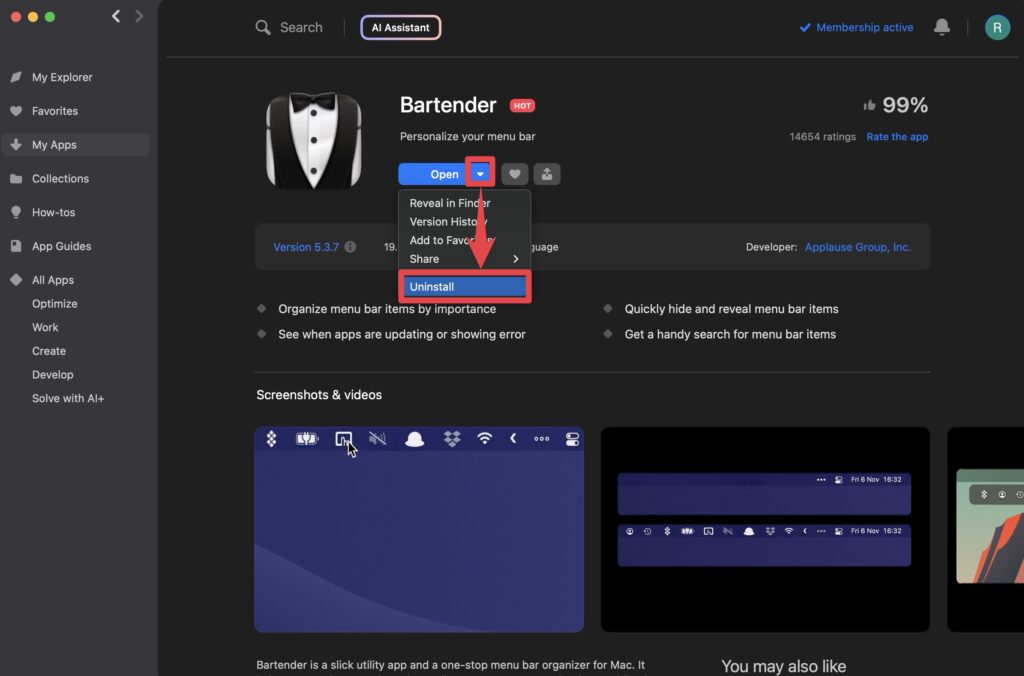Open the third partially visible screenshot
1024x676 pixels.
[985, 530]
